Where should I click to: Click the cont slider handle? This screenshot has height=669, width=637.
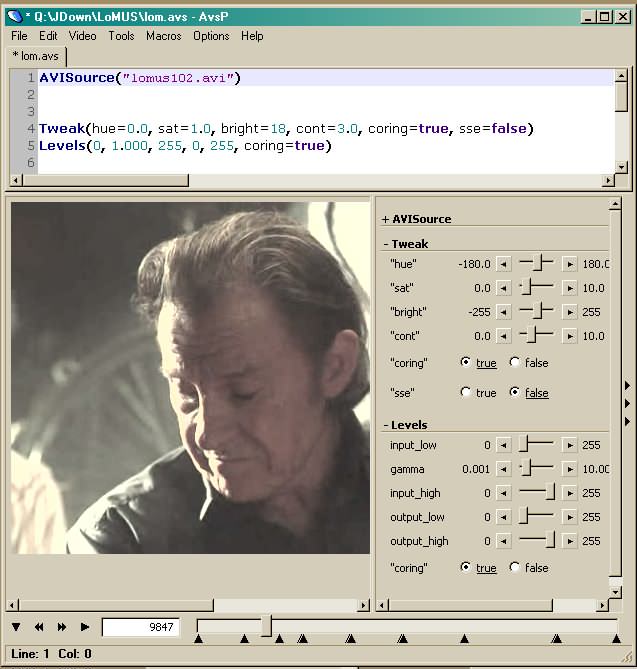click(531, 334)
